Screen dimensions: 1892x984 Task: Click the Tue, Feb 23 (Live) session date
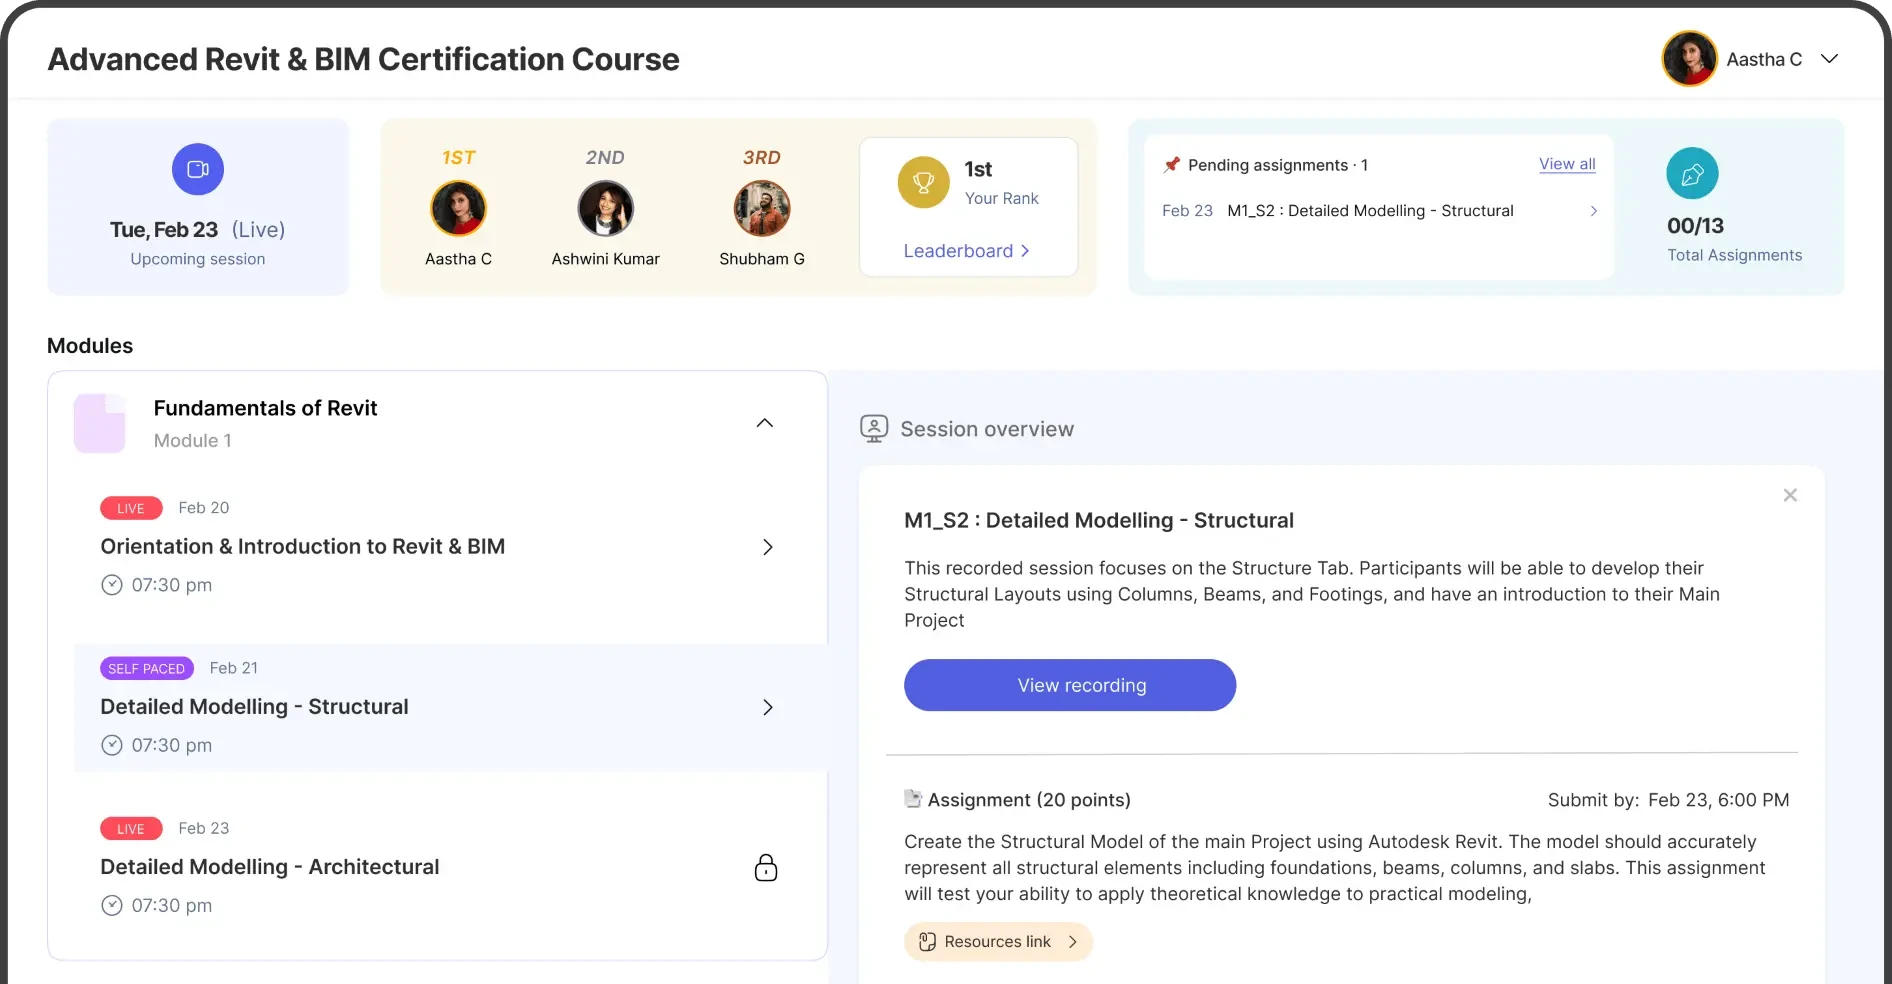(198, 230)
